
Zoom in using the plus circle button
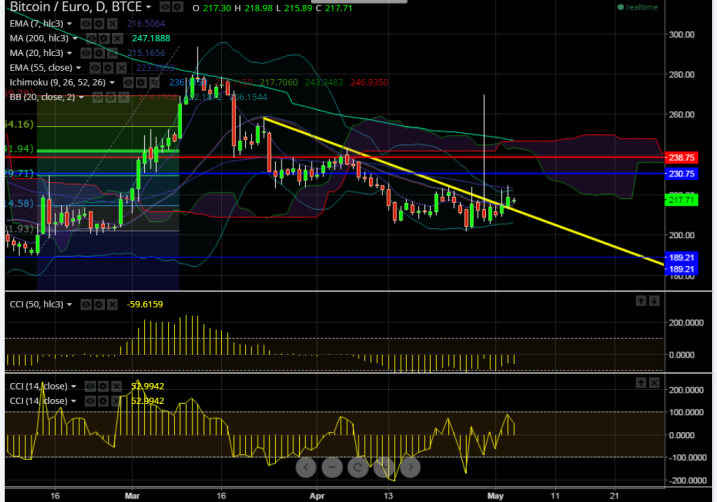pyautogui.click(x=384, y=467)
